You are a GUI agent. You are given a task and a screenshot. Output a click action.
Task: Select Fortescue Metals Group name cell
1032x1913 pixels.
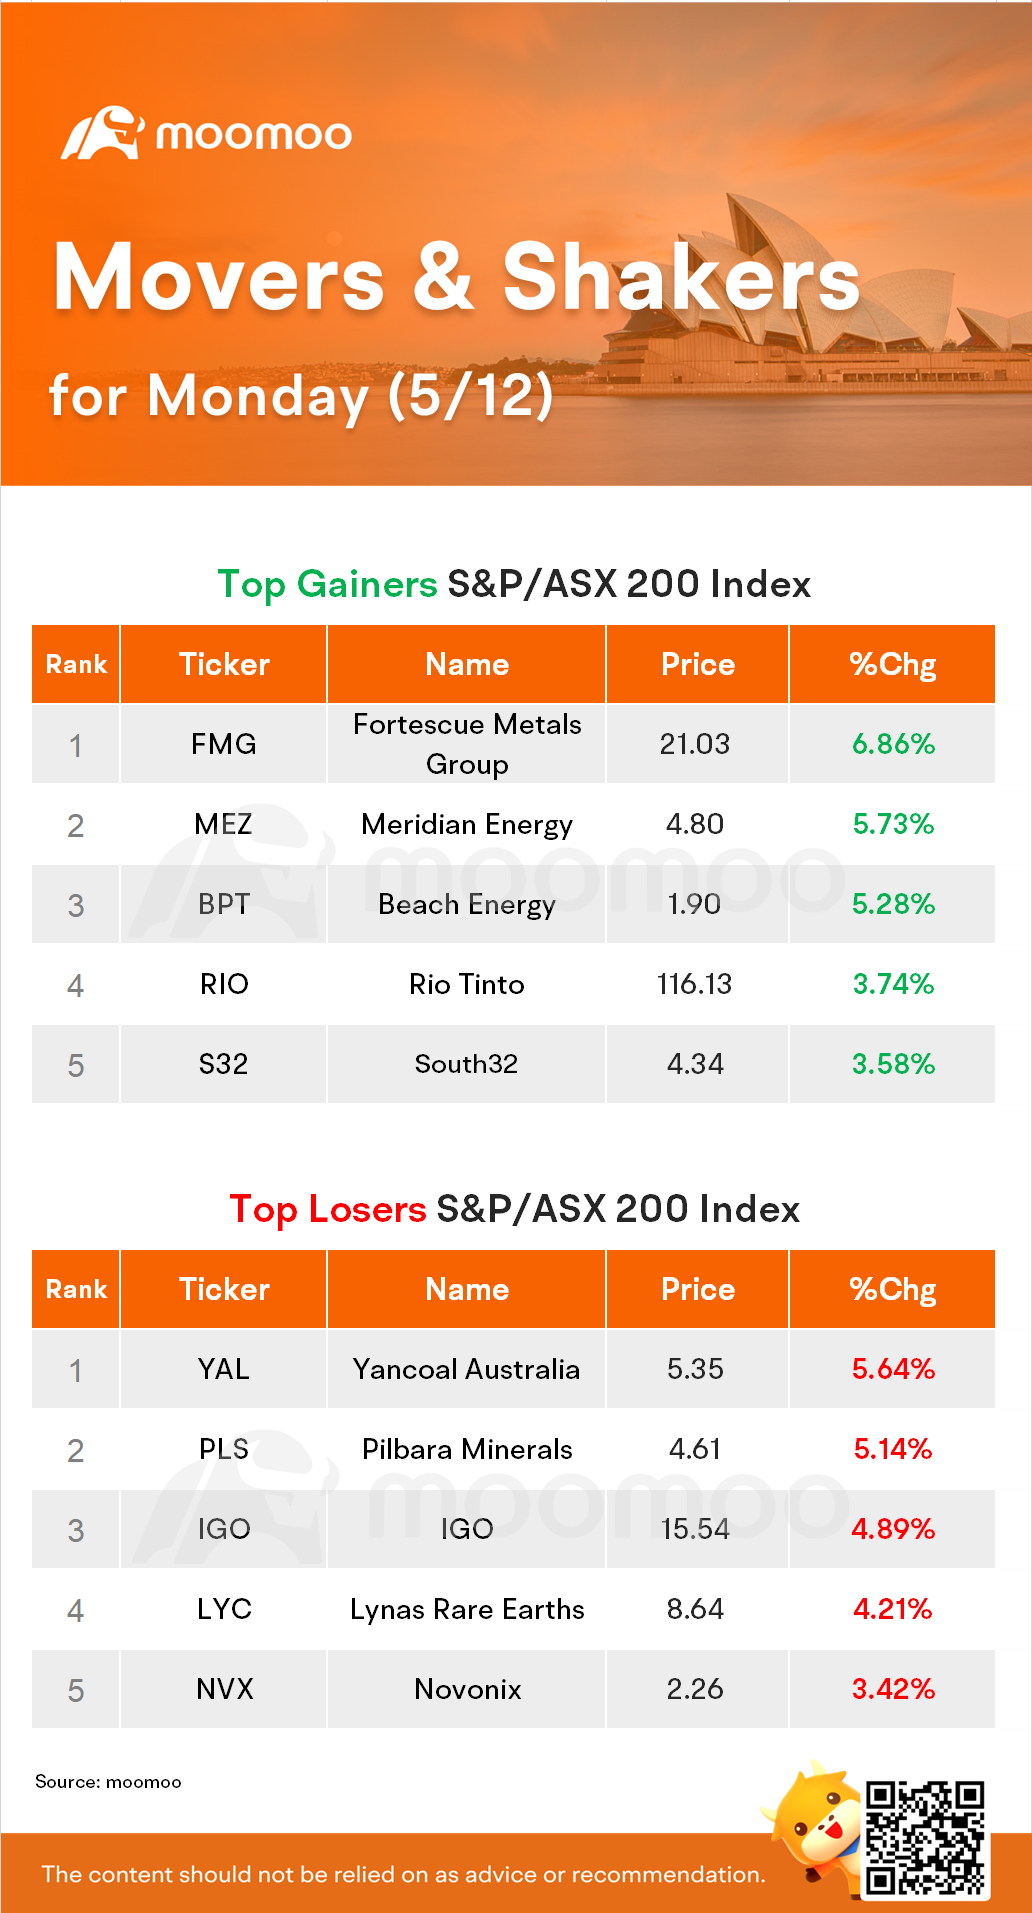tap(467, 744)
